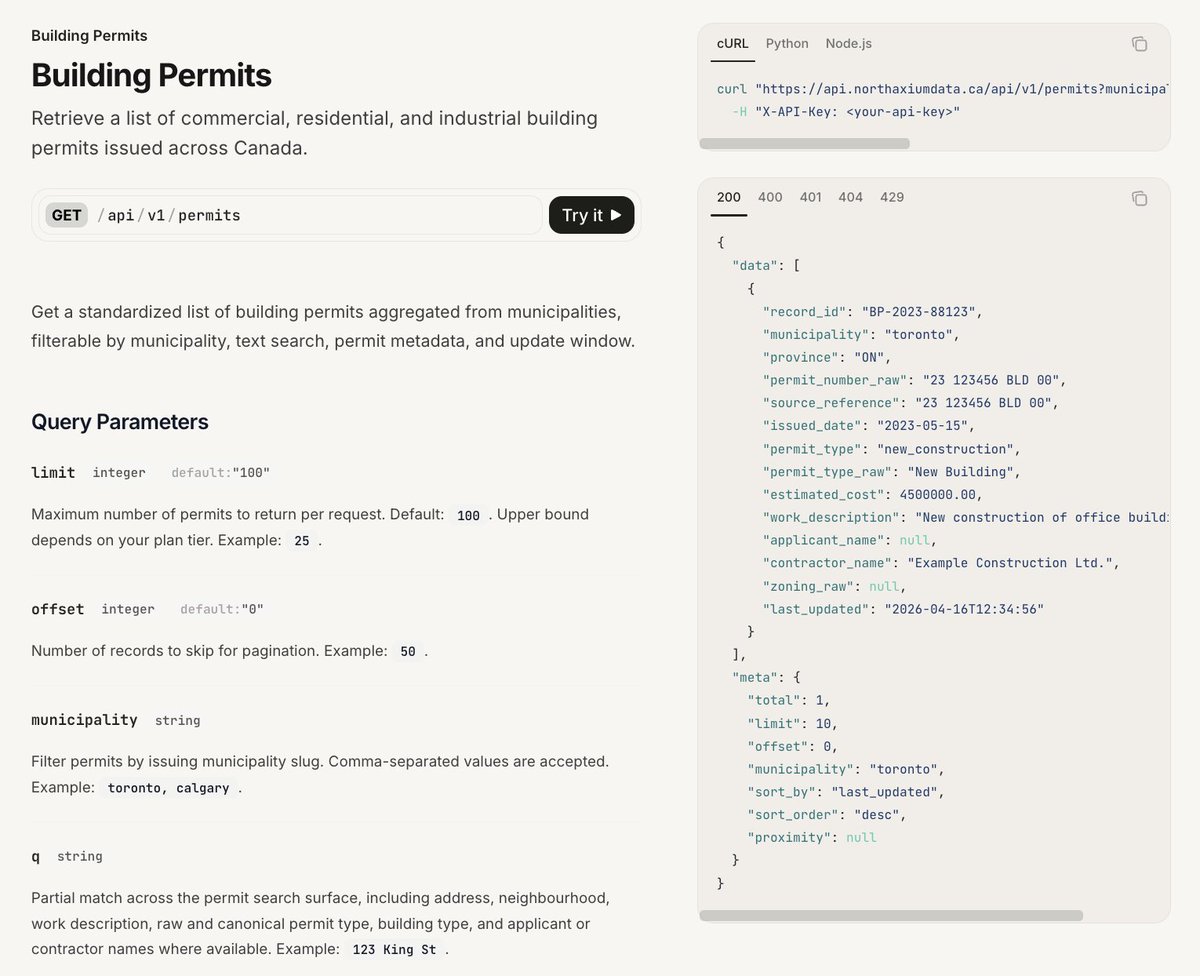1200x976 pixels.
Task: Click the proximity null value
Action: click(862, 837)
